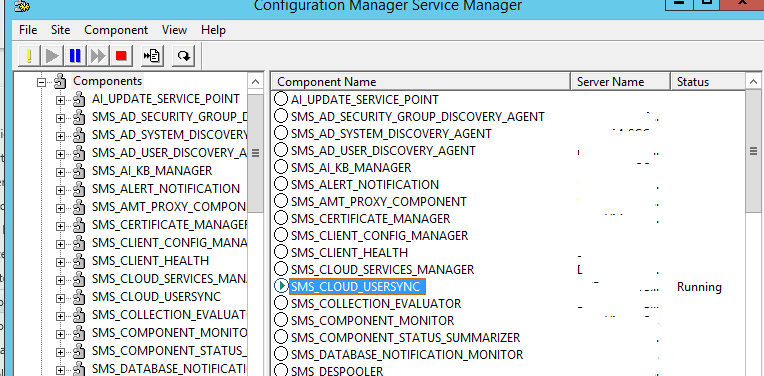
Task: Collapse the Components tree node
Action: (41, 82)
